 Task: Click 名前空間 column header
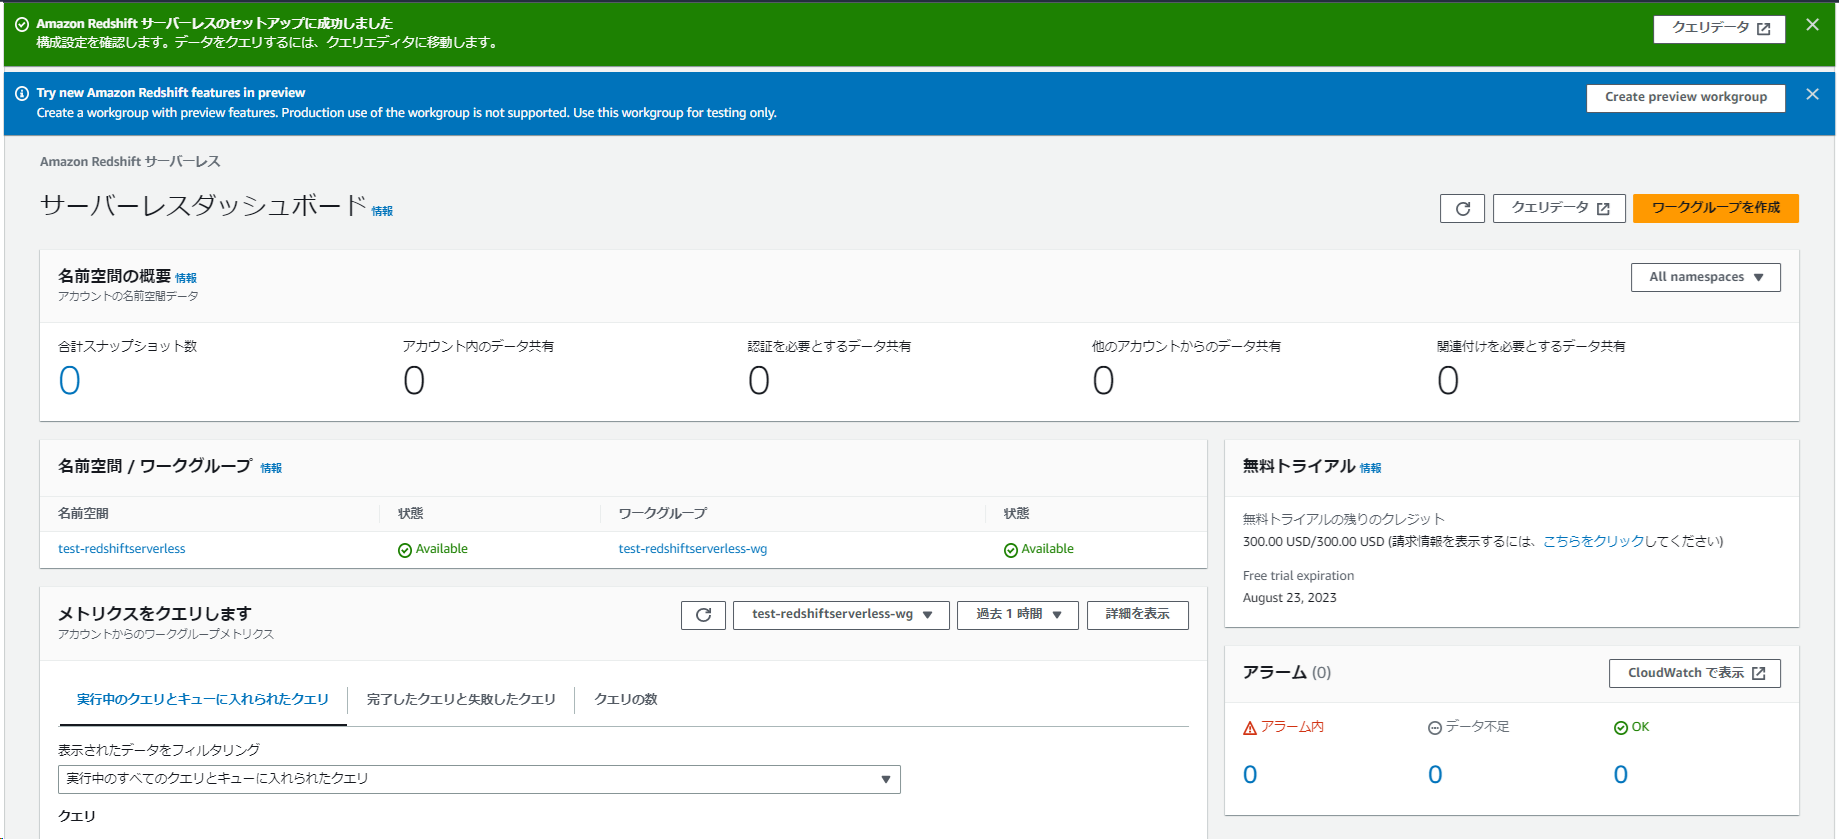pos(83,513)
